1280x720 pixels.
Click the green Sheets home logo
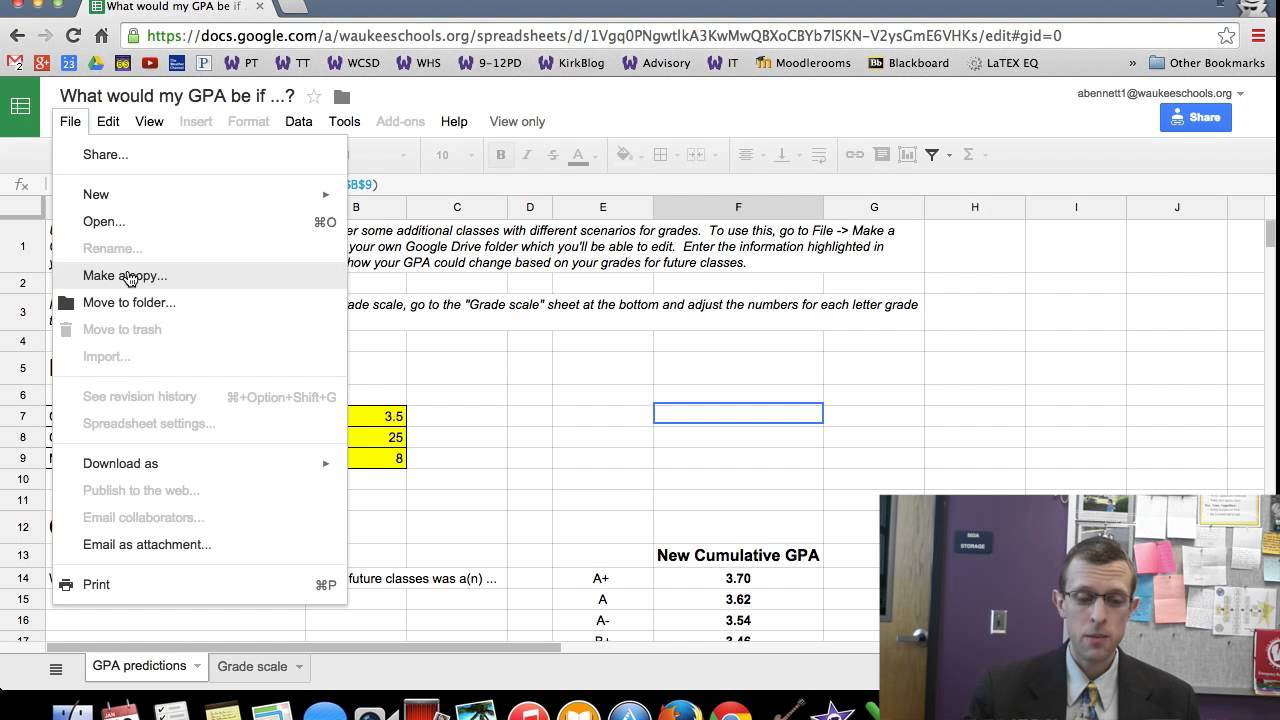[20, 106]
